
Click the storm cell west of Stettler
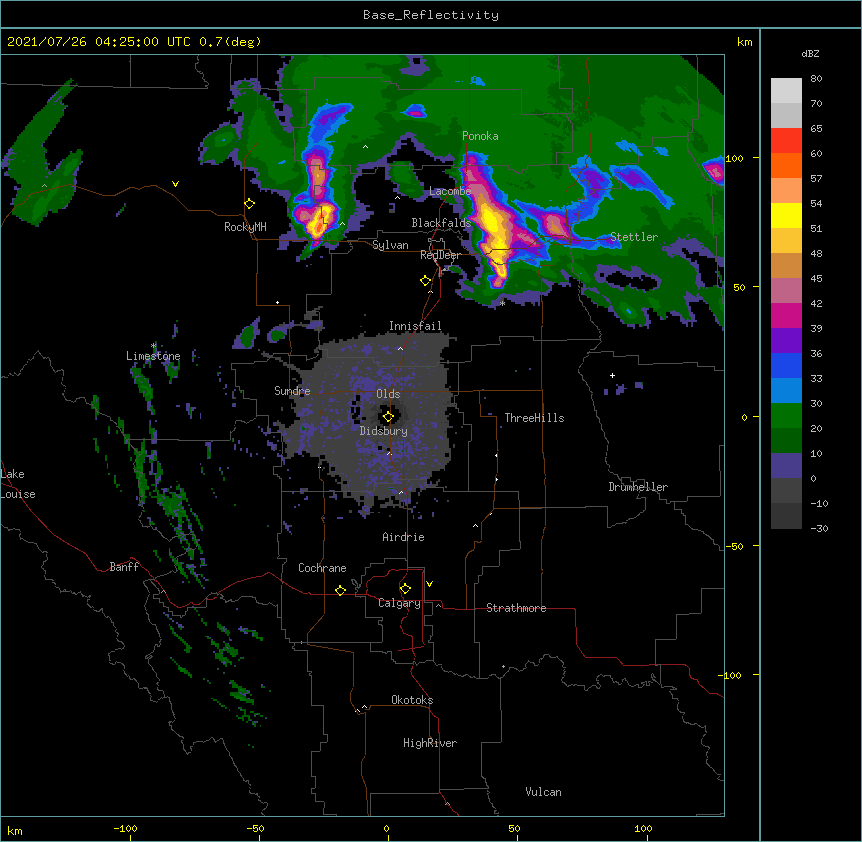[554, 226]
